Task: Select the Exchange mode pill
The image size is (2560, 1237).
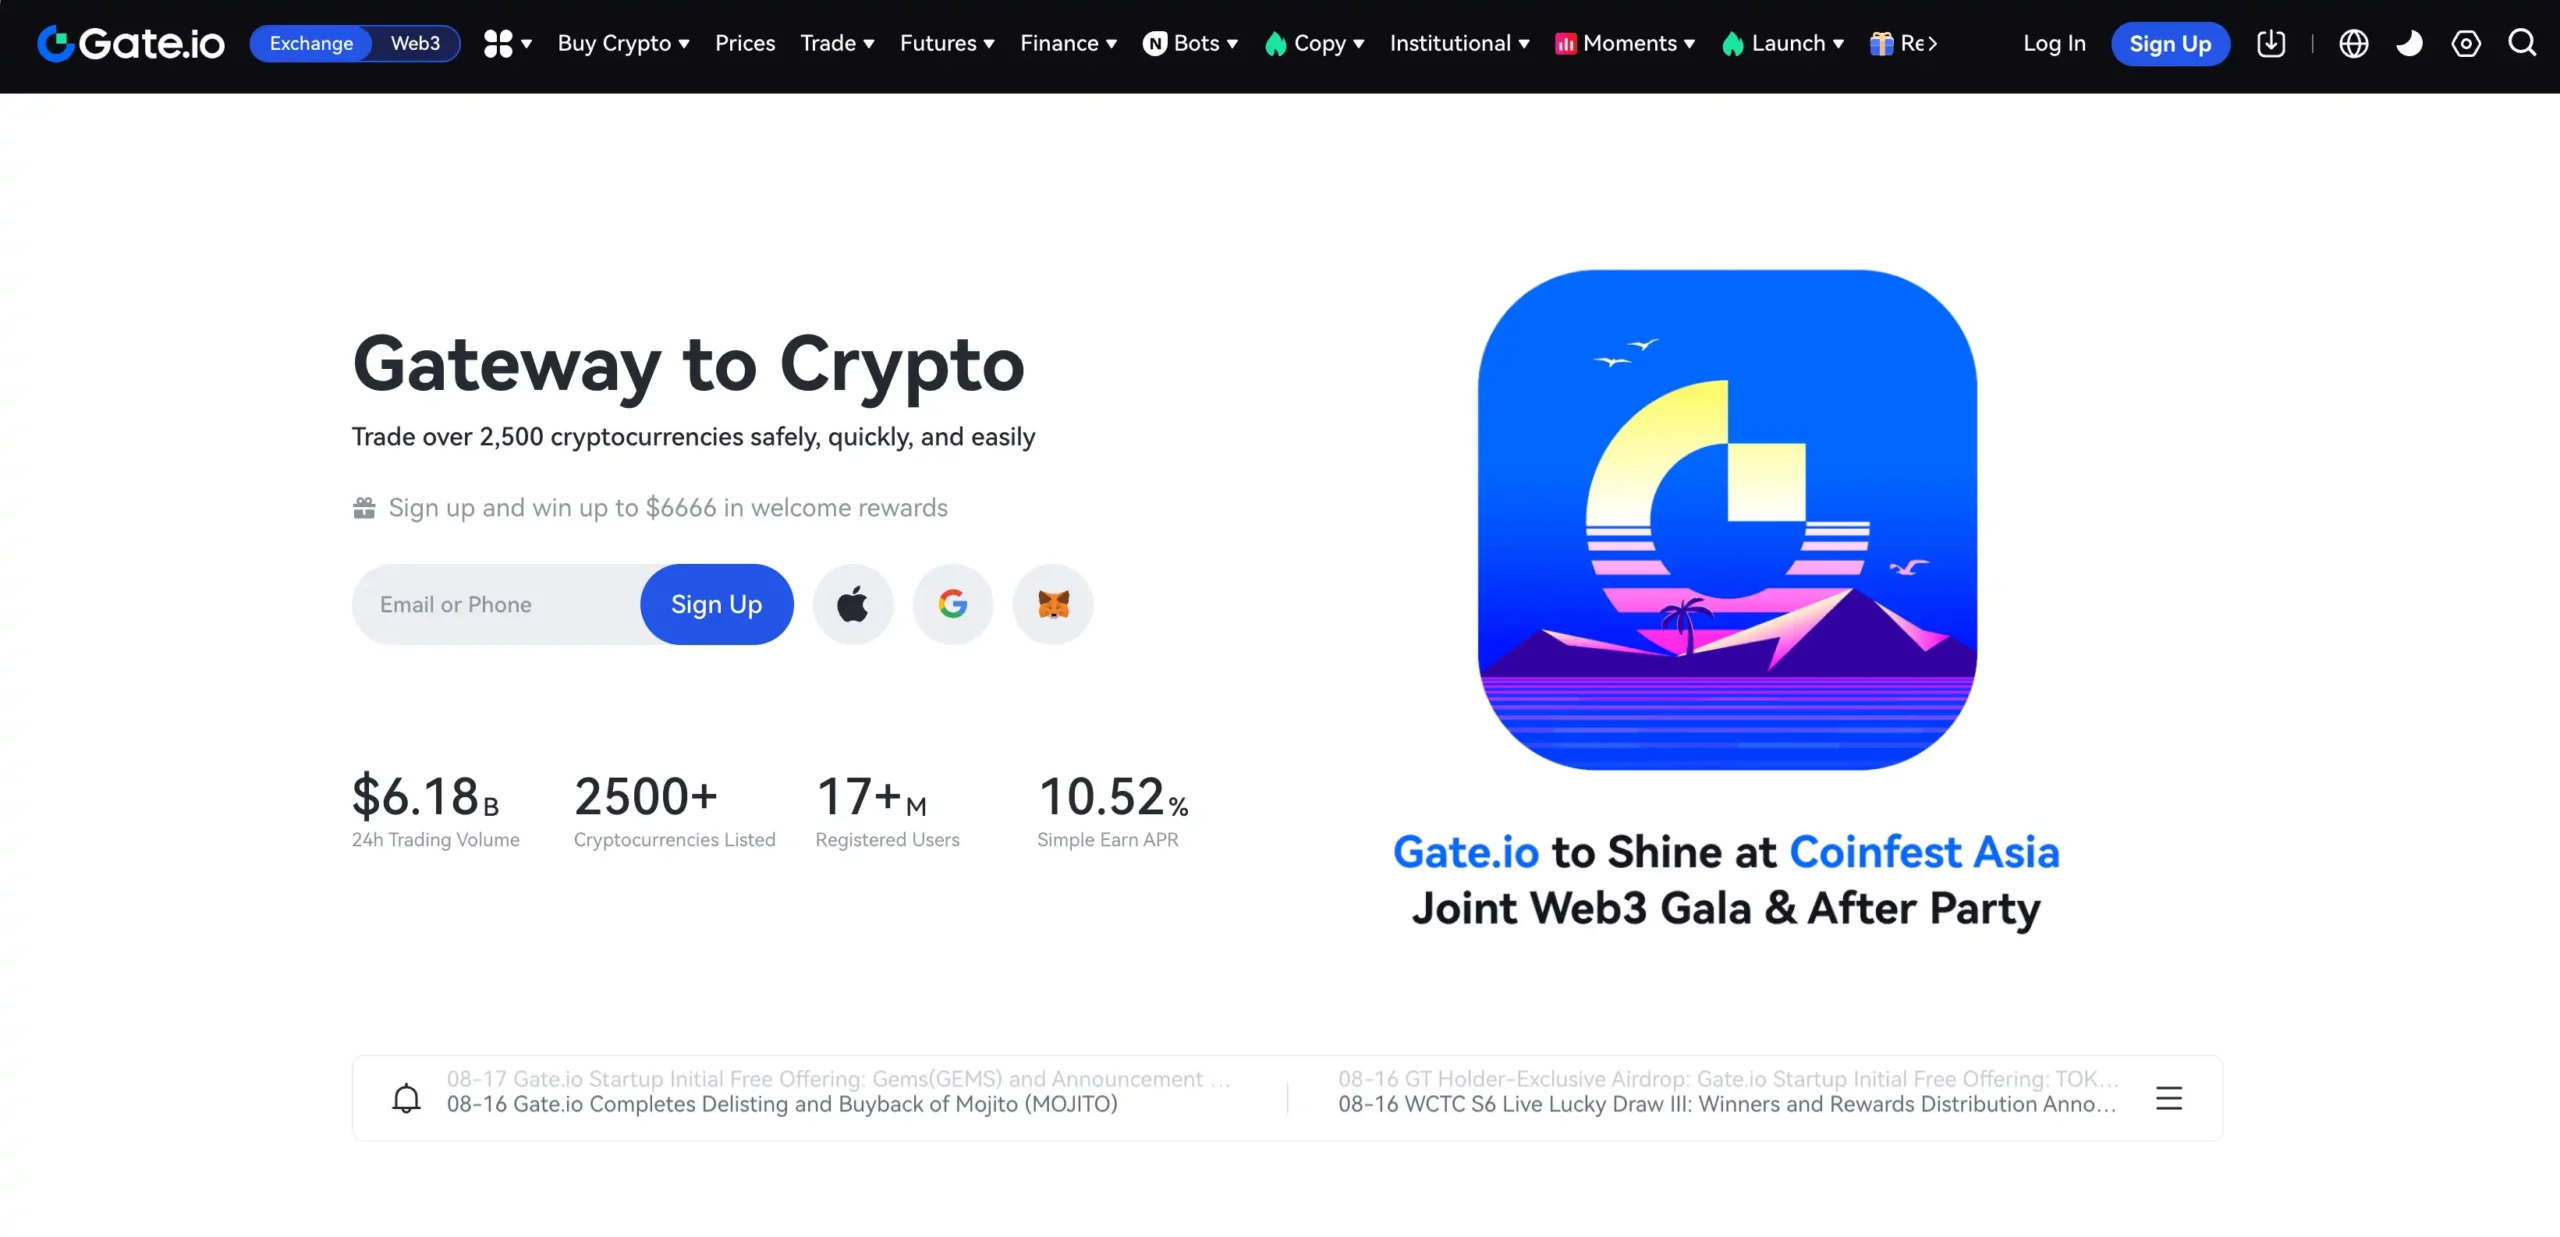Action: point(311,44)
